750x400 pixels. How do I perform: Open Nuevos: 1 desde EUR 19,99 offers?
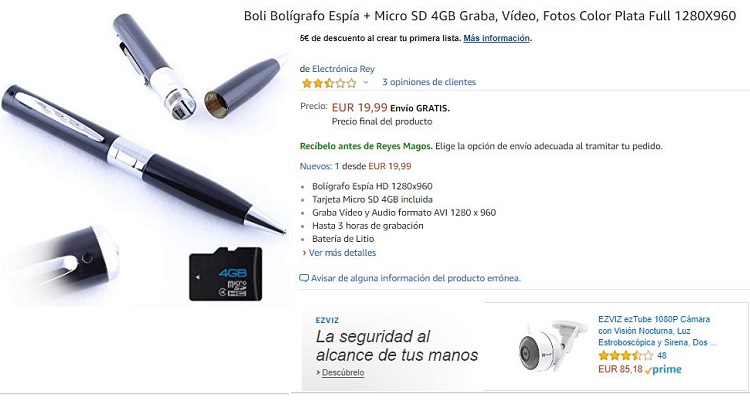[355, 166]
